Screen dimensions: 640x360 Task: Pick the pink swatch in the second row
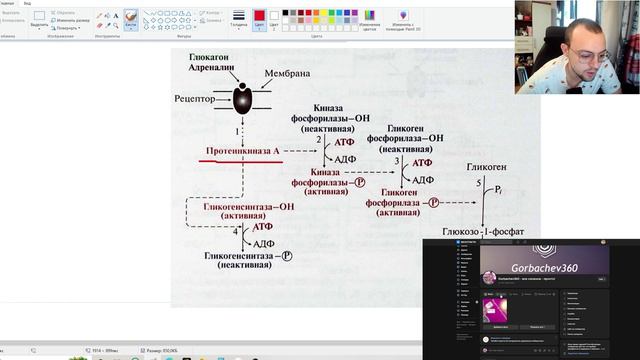308,20
